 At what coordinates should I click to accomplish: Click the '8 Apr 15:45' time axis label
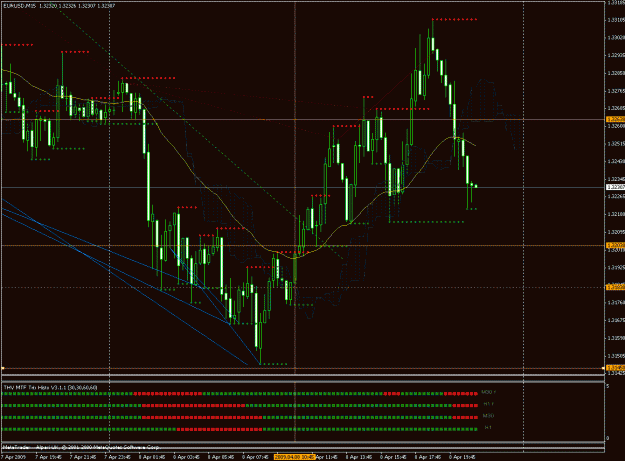[x=393, y=457]
